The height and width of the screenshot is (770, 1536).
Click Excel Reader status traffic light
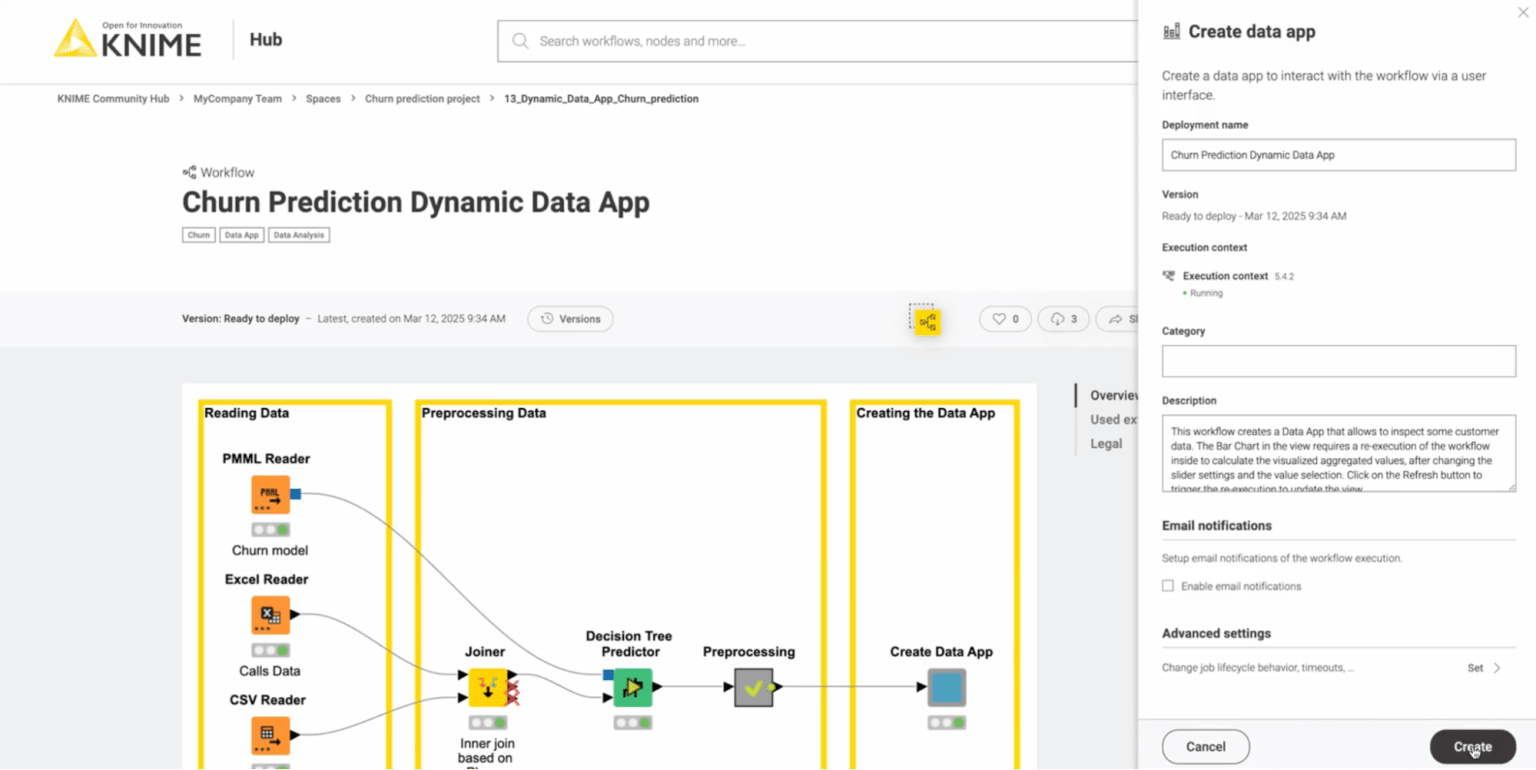click(270, 650)
